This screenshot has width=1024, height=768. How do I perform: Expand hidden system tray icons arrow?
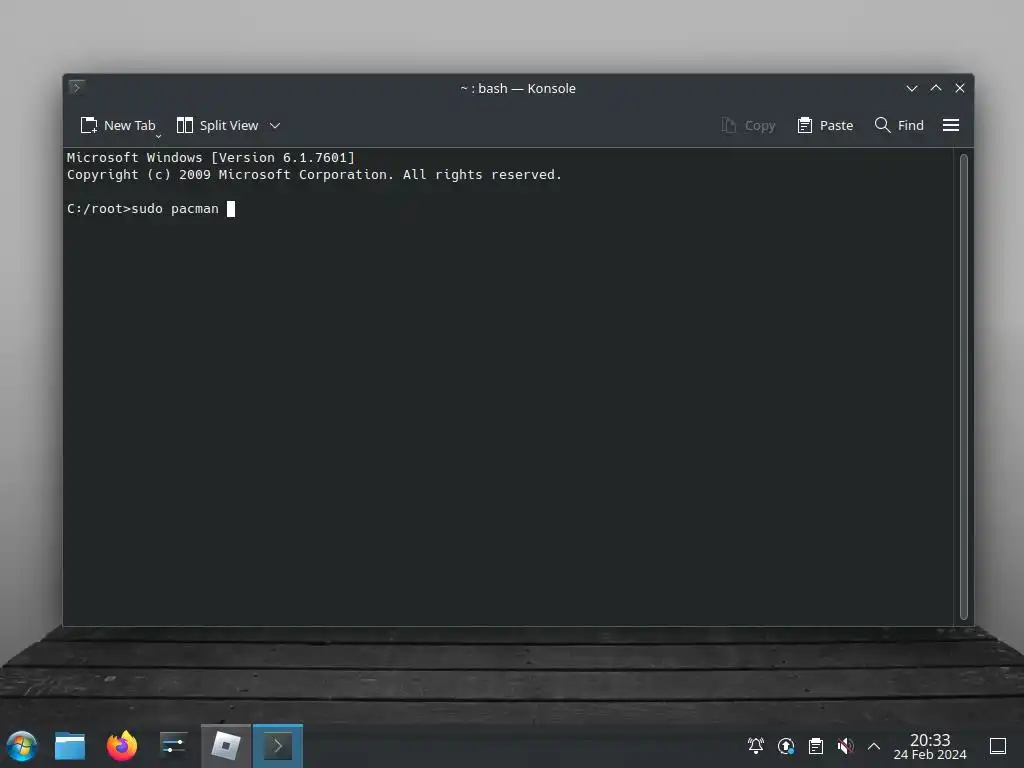point(874,746)
